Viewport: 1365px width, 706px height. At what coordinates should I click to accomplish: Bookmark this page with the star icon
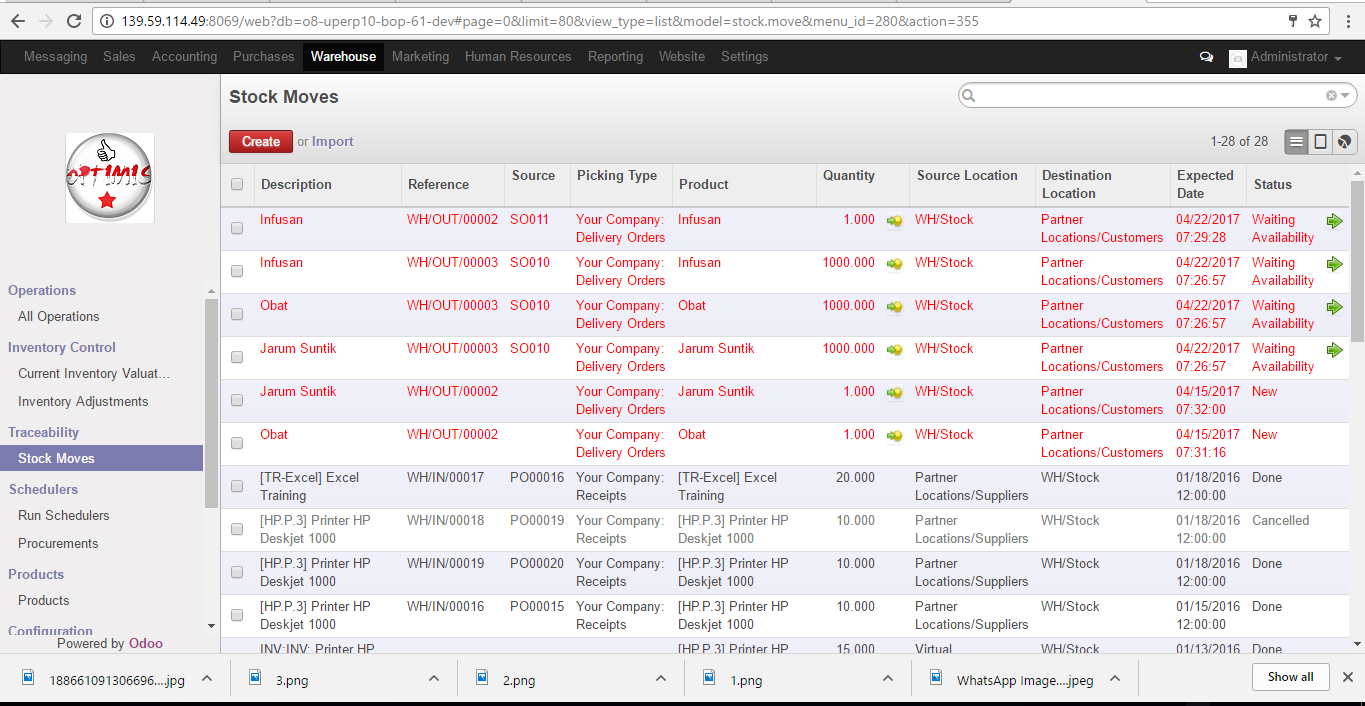[x=1315, y=20]
